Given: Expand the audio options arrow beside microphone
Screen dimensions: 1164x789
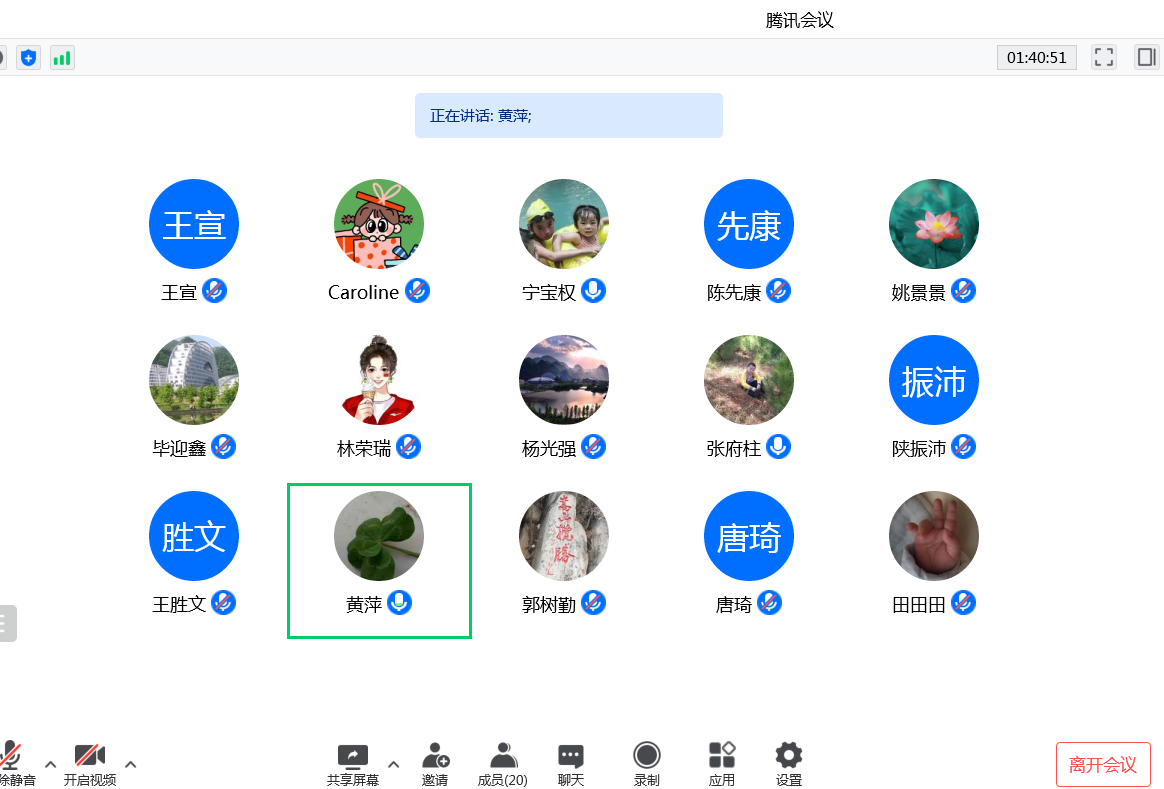Looking at the screenshot, I should 50,764.
